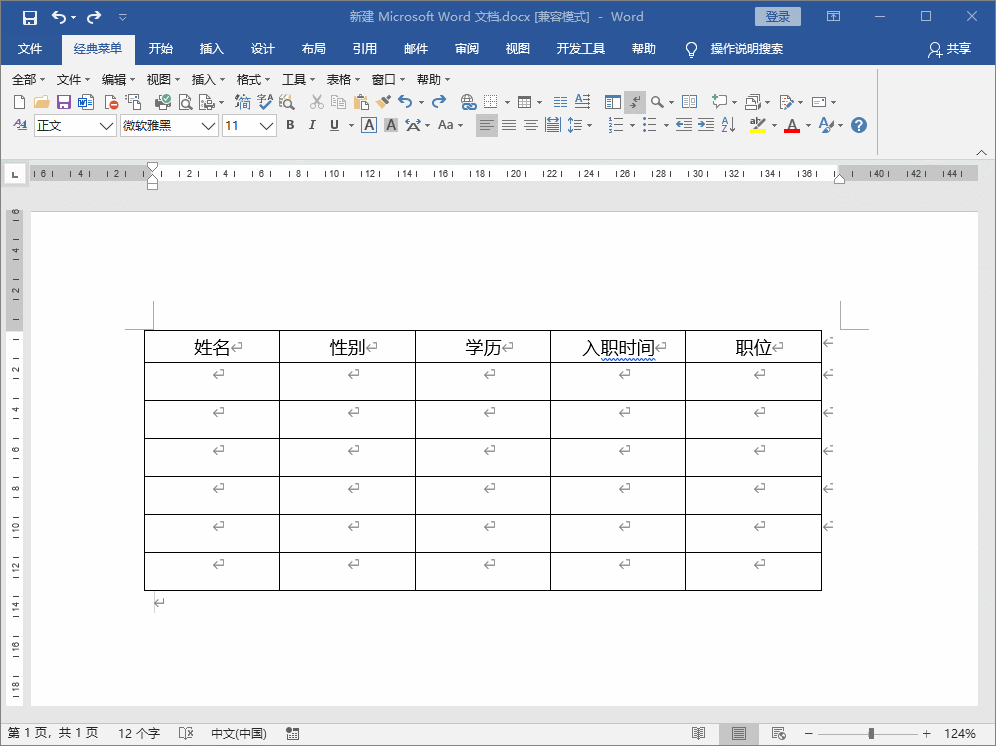This screenshot has width=996, height=746.
Task: Open Quick Access Toolbar customize arrow
Action: point(123,17)
